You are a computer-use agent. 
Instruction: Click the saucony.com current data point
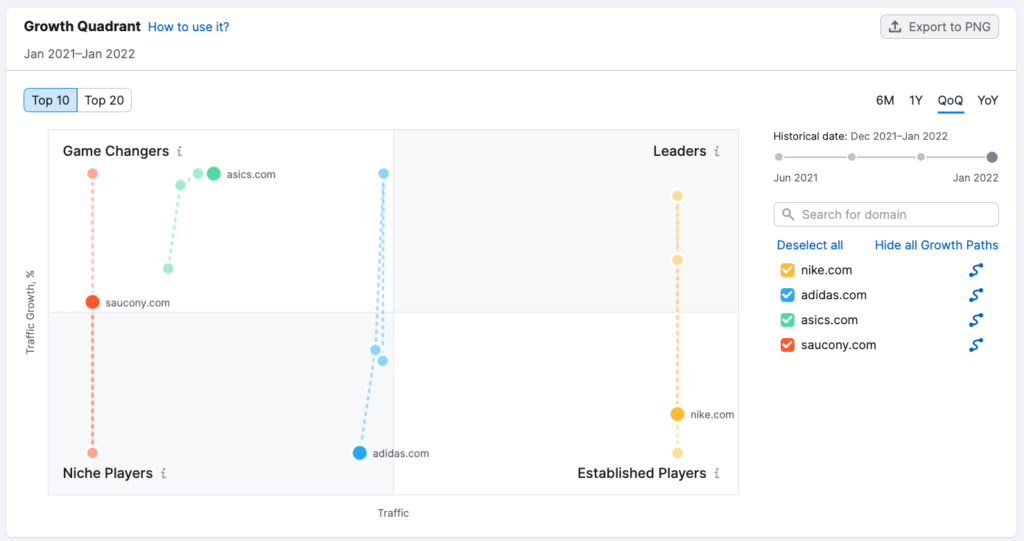[x=92, y=302]
